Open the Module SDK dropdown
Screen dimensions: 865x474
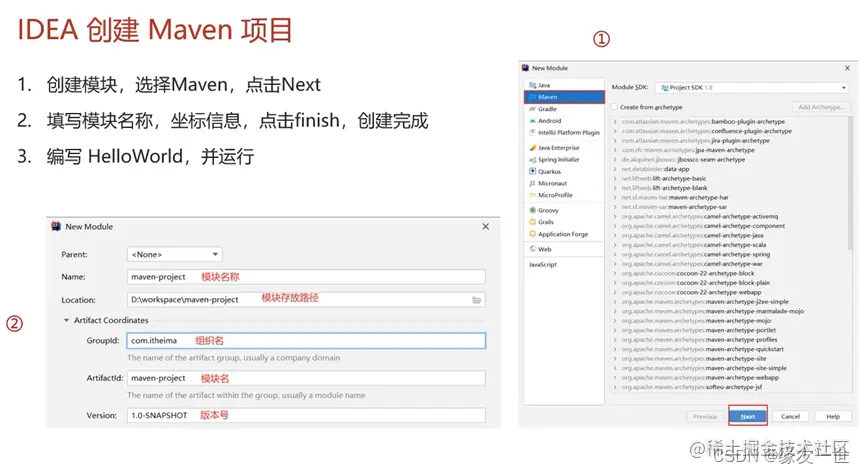(752, 87)
